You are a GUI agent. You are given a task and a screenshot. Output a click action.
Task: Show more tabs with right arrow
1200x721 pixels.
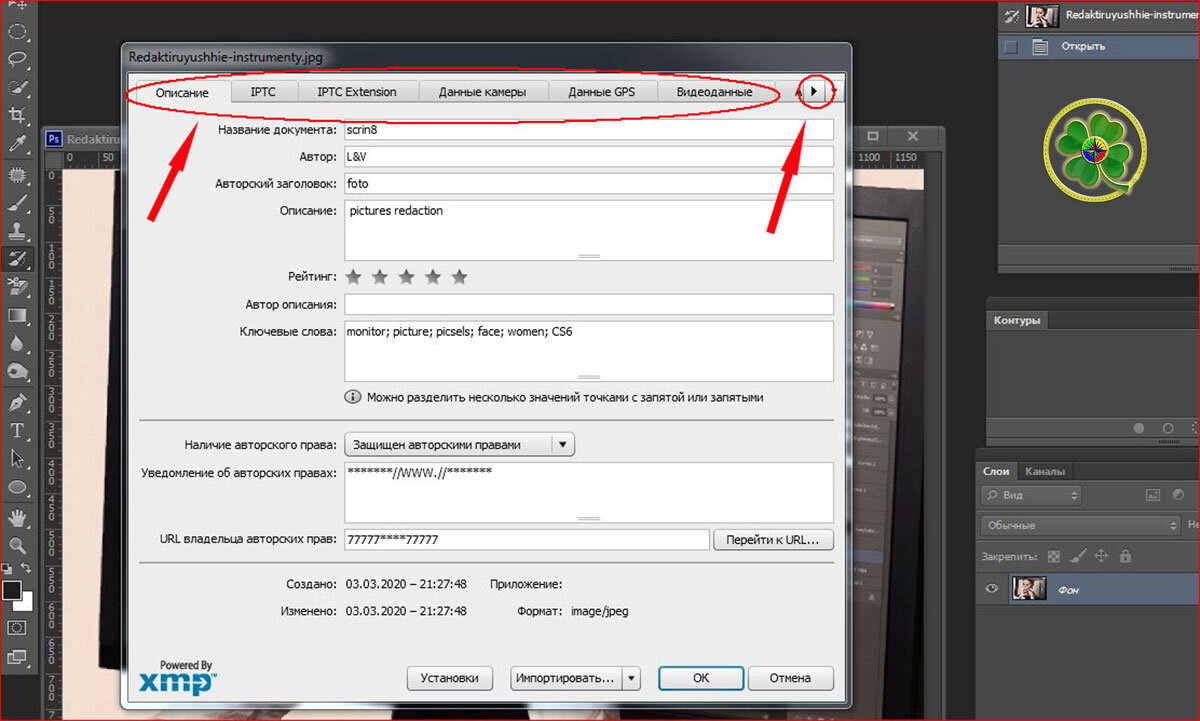(x=815, y=92)
